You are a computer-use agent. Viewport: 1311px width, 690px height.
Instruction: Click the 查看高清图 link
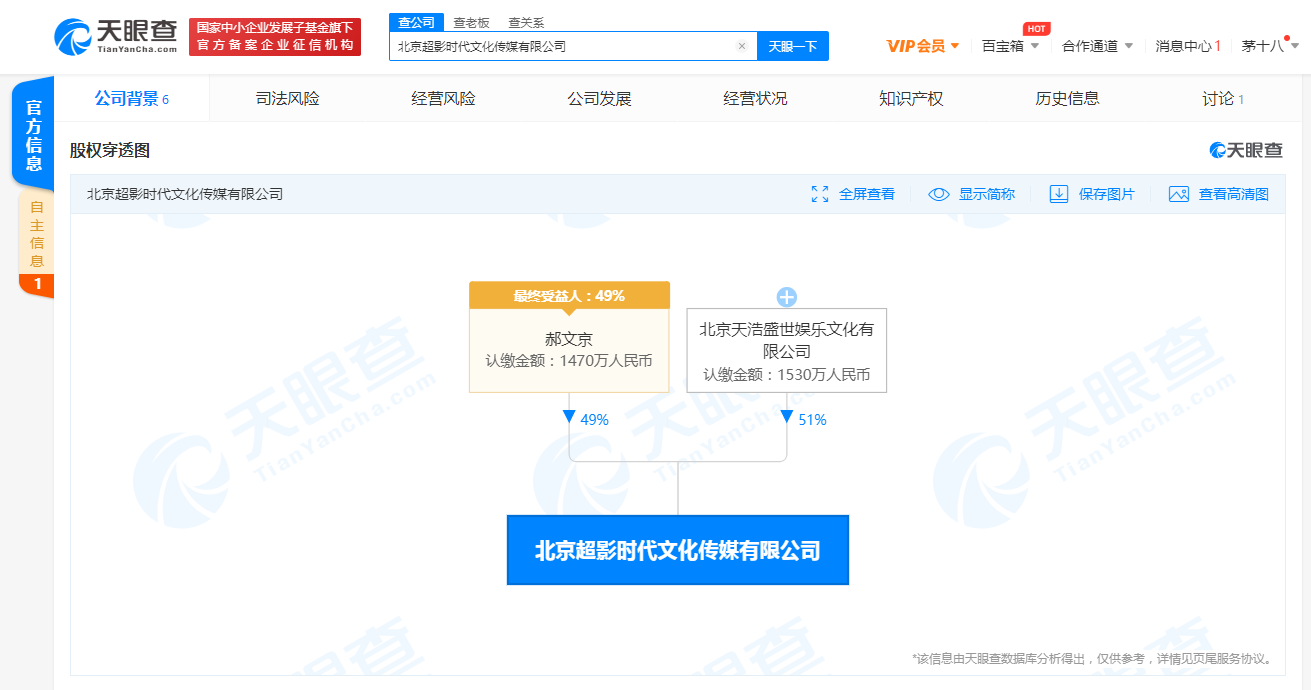[1234, 194]
